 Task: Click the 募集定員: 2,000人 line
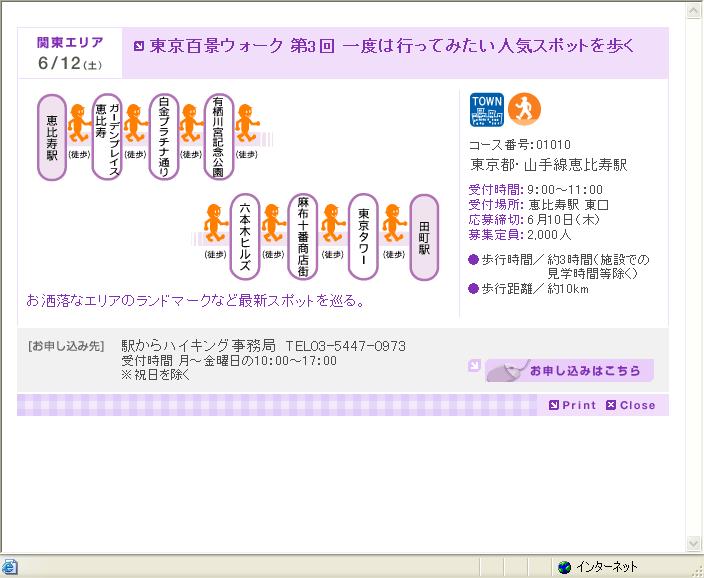tap(519, 234)
